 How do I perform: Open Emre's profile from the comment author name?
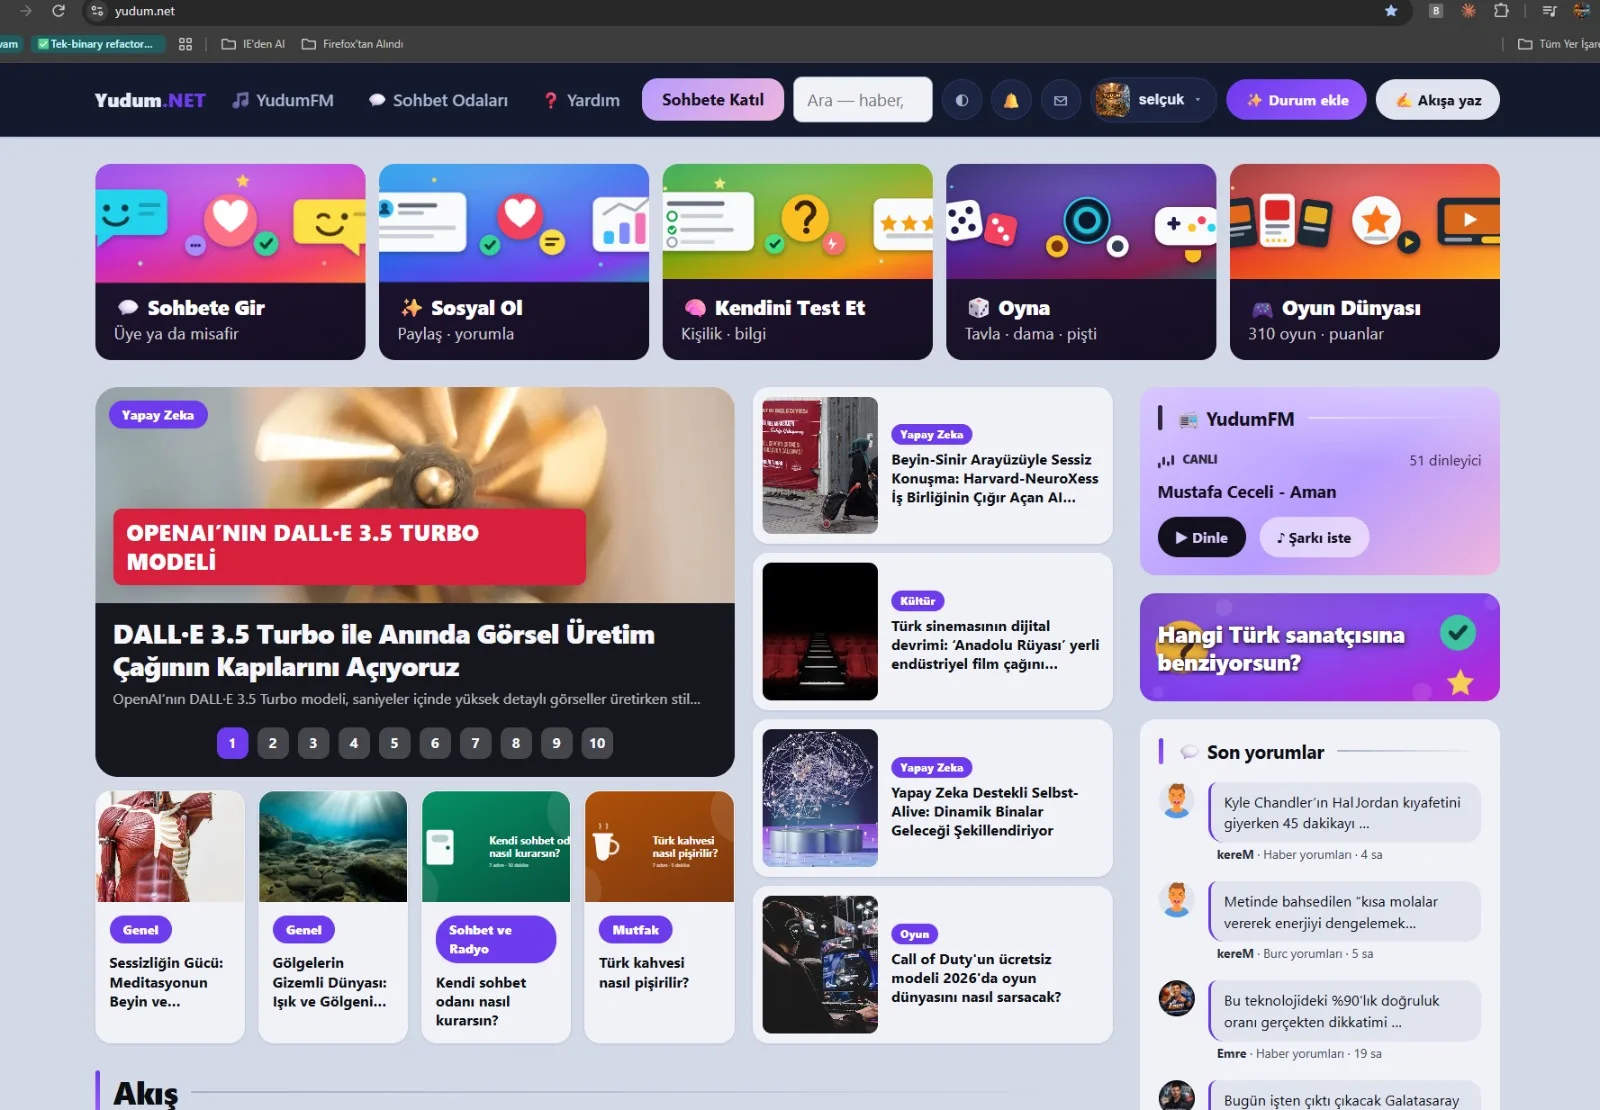pyautogui.click(x=1231, y=1054)
